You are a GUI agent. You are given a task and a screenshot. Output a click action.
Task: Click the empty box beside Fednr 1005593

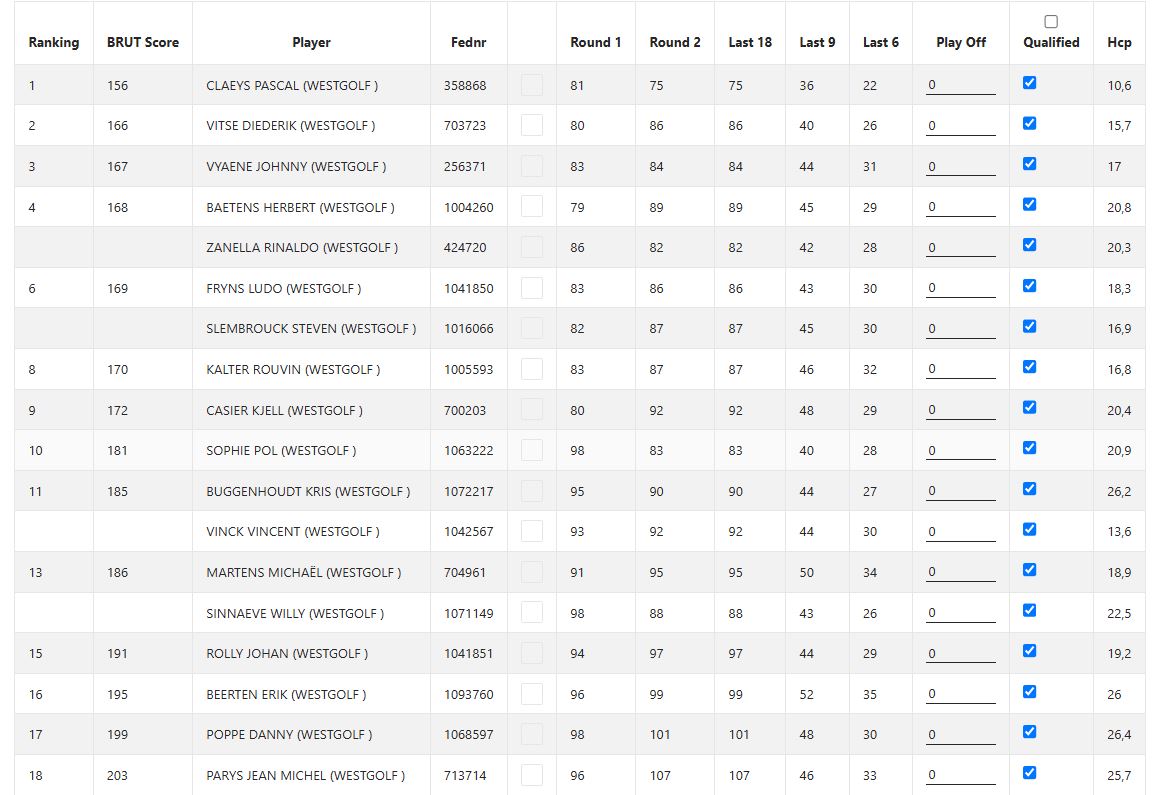pos(532,369)
